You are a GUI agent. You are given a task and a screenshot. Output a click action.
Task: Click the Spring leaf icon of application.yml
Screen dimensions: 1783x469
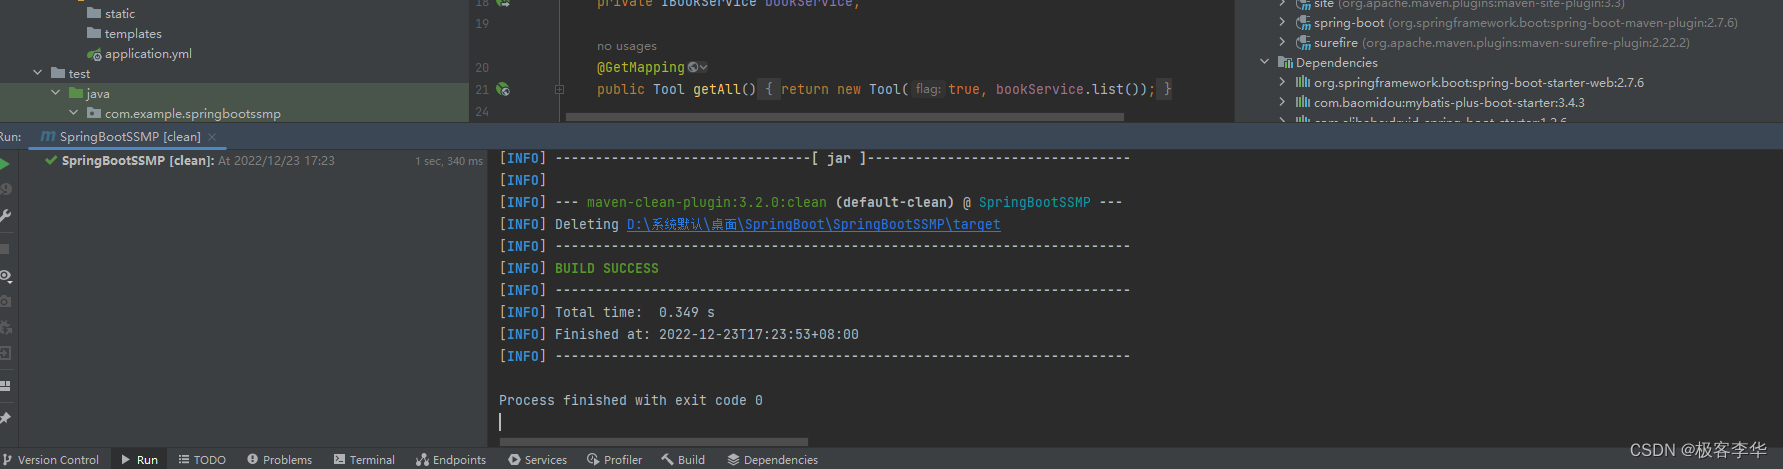pos(94,54)
